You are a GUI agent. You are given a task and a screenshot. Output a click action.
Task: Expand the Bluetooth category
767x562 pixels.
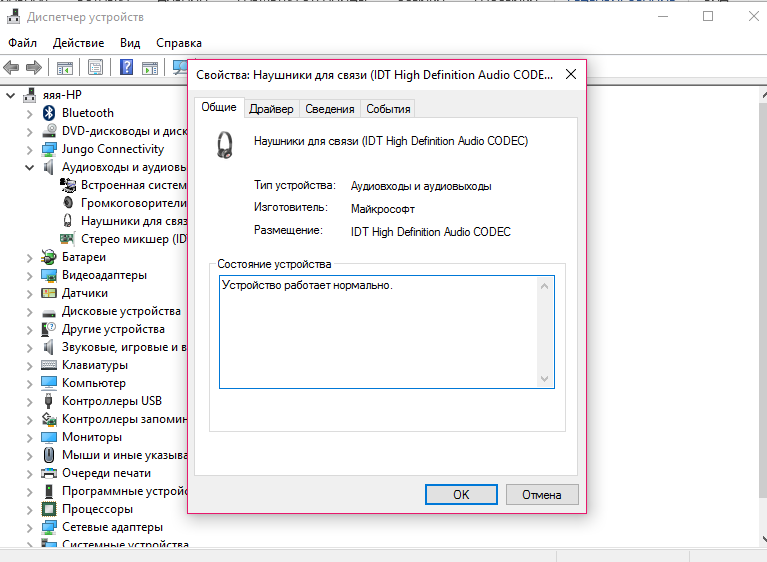pos(29,114)
